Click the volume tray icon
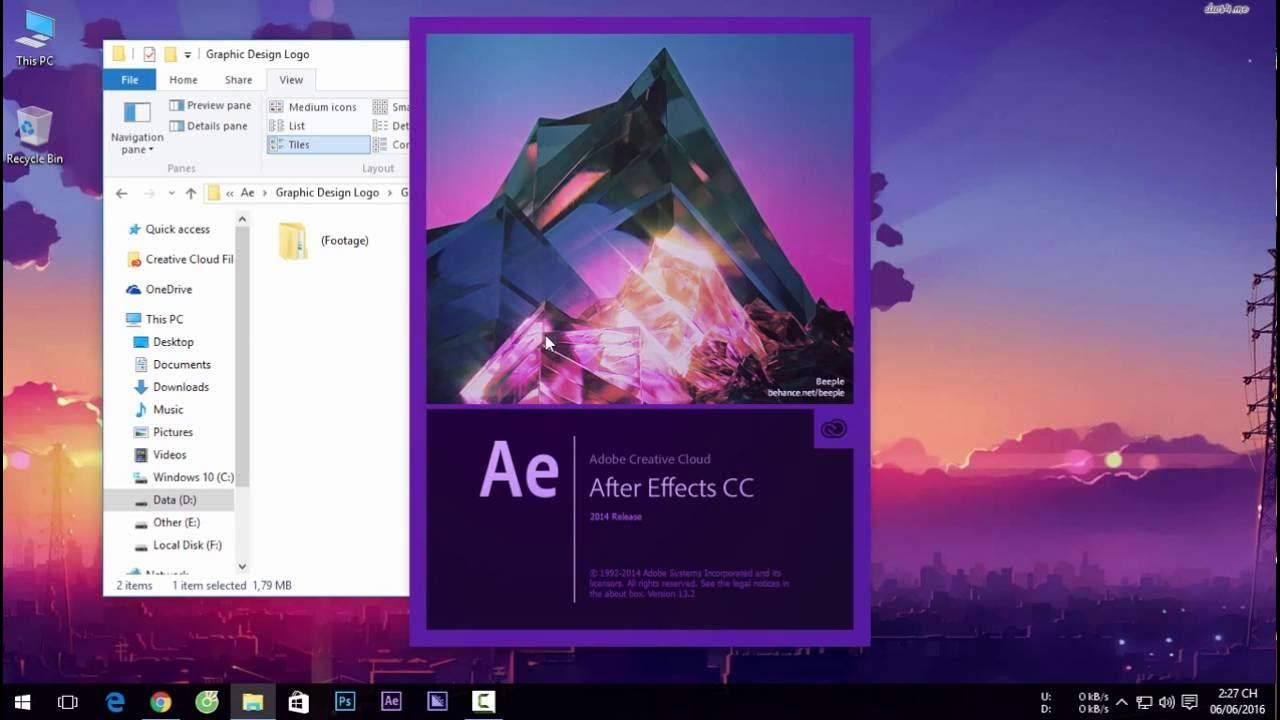 (1167, 702)
